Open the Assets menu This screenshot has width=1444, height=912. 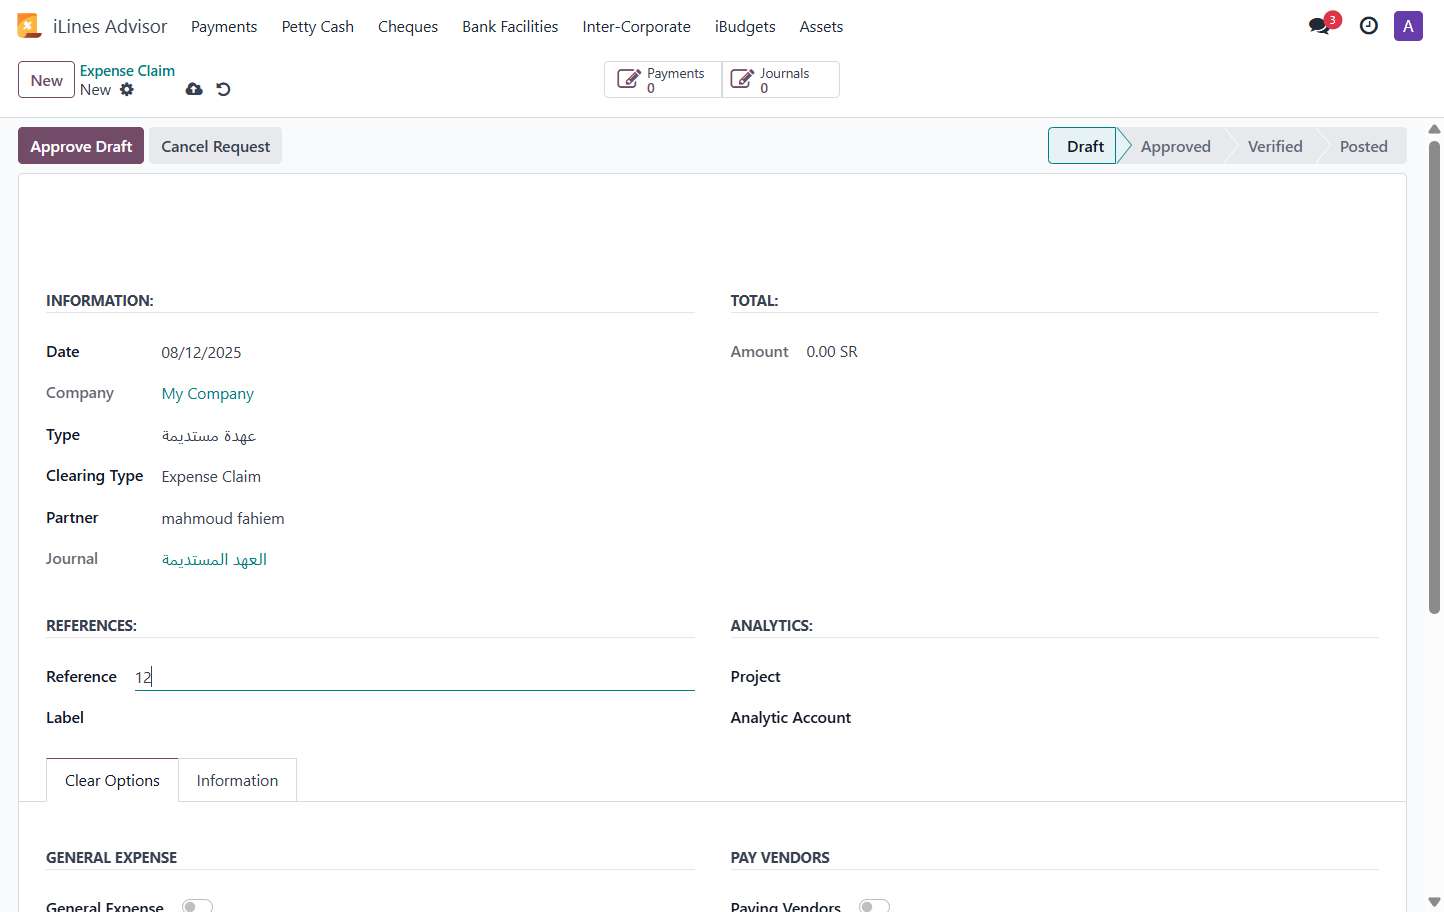(x=821, y=27)
